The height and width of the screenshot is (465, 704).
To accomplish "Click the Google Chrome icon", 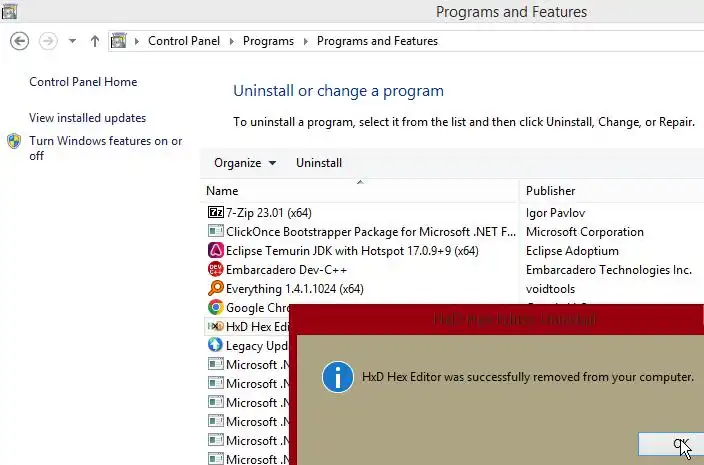I will 216,307.
